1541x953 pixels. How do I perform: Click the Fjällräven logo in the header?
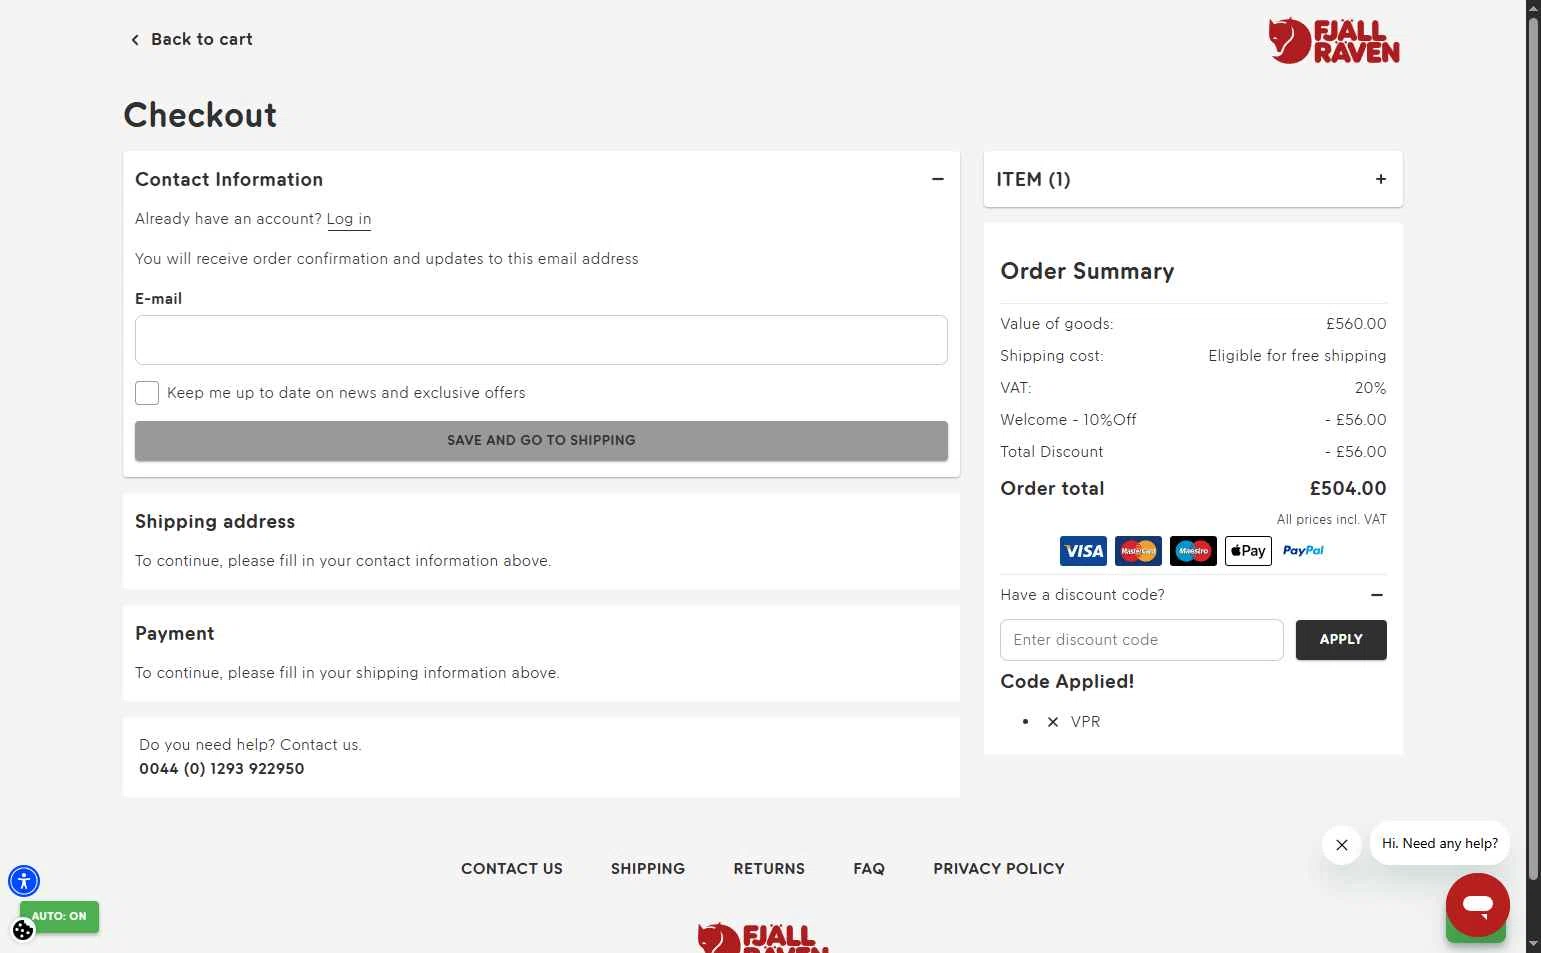pyautogui.click(x=1333, y=41)
